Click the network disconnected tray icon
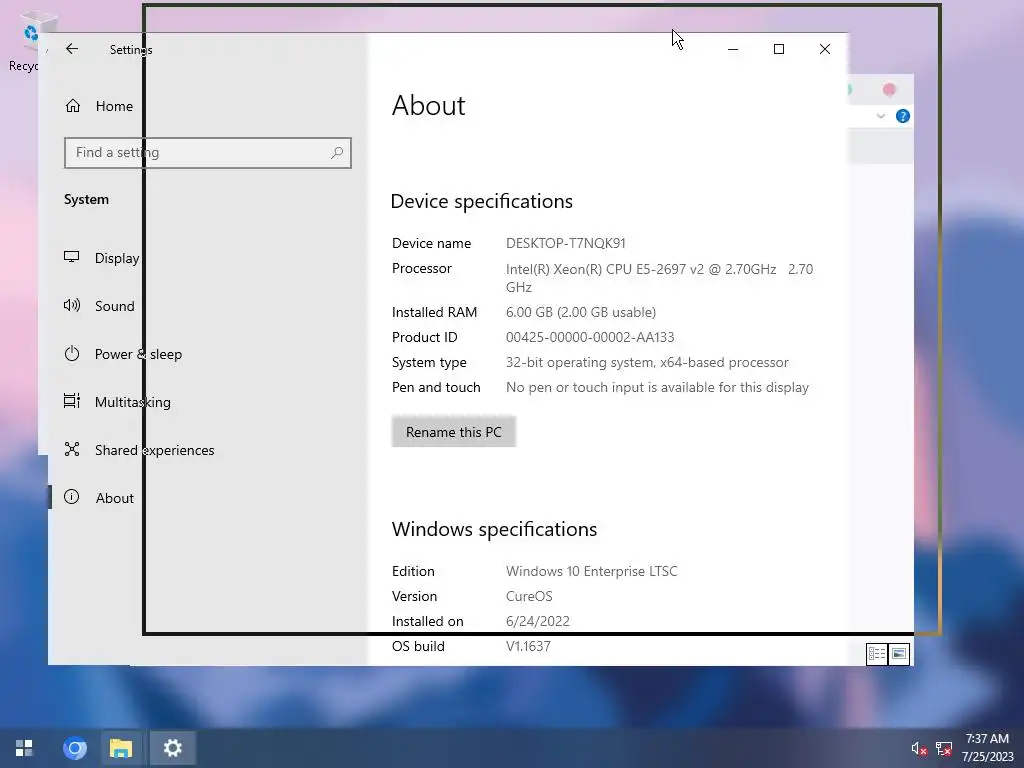 944,748
